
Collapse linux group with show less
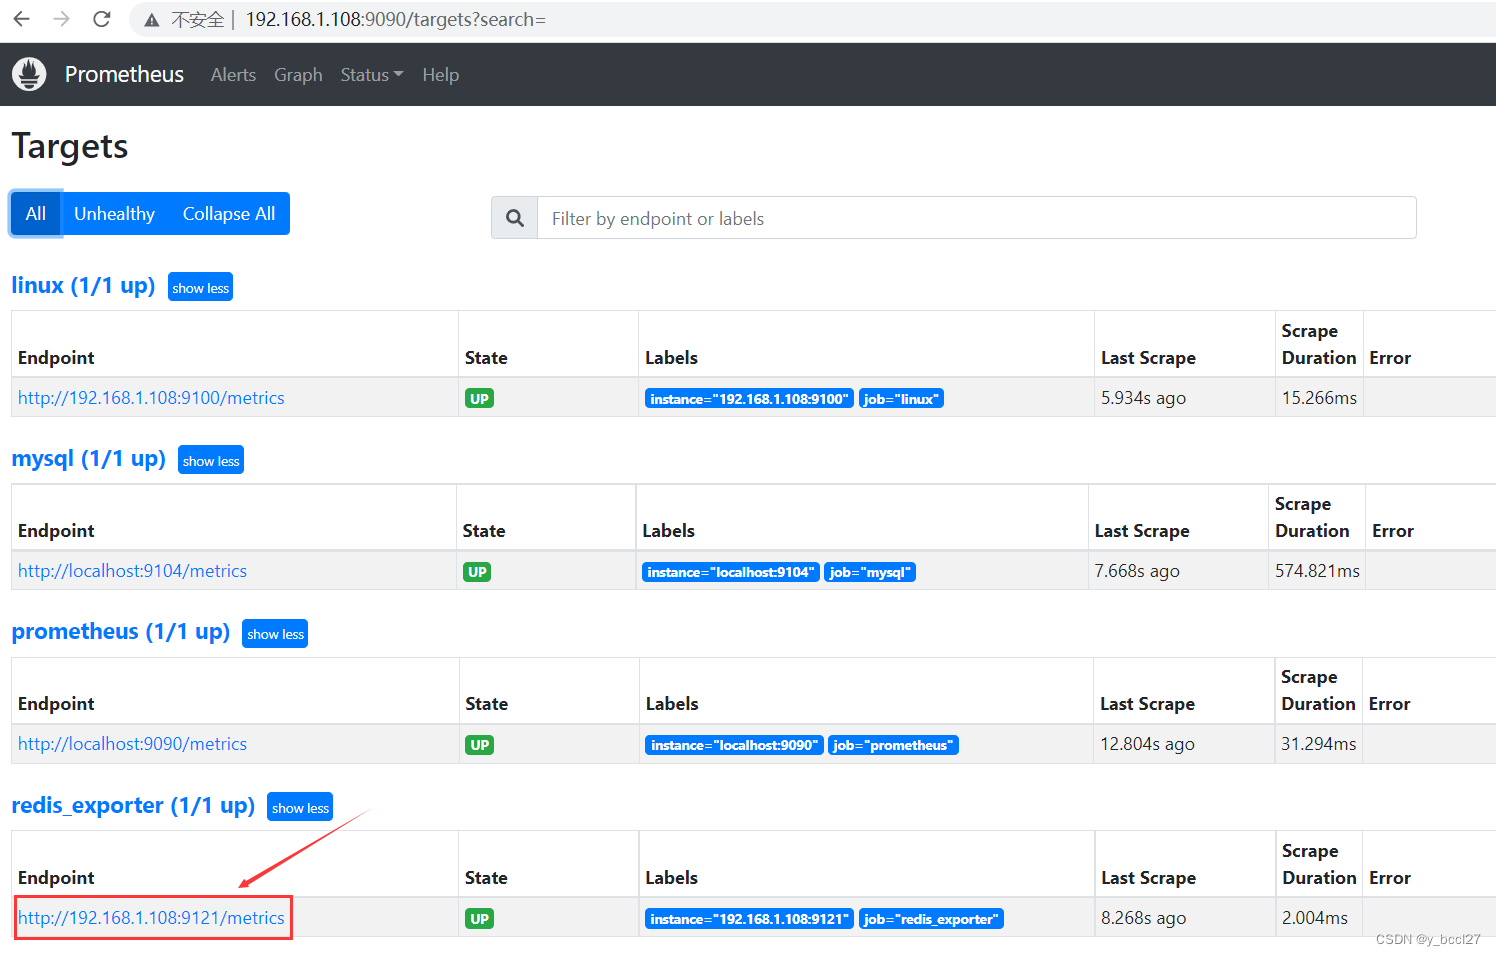200,287
